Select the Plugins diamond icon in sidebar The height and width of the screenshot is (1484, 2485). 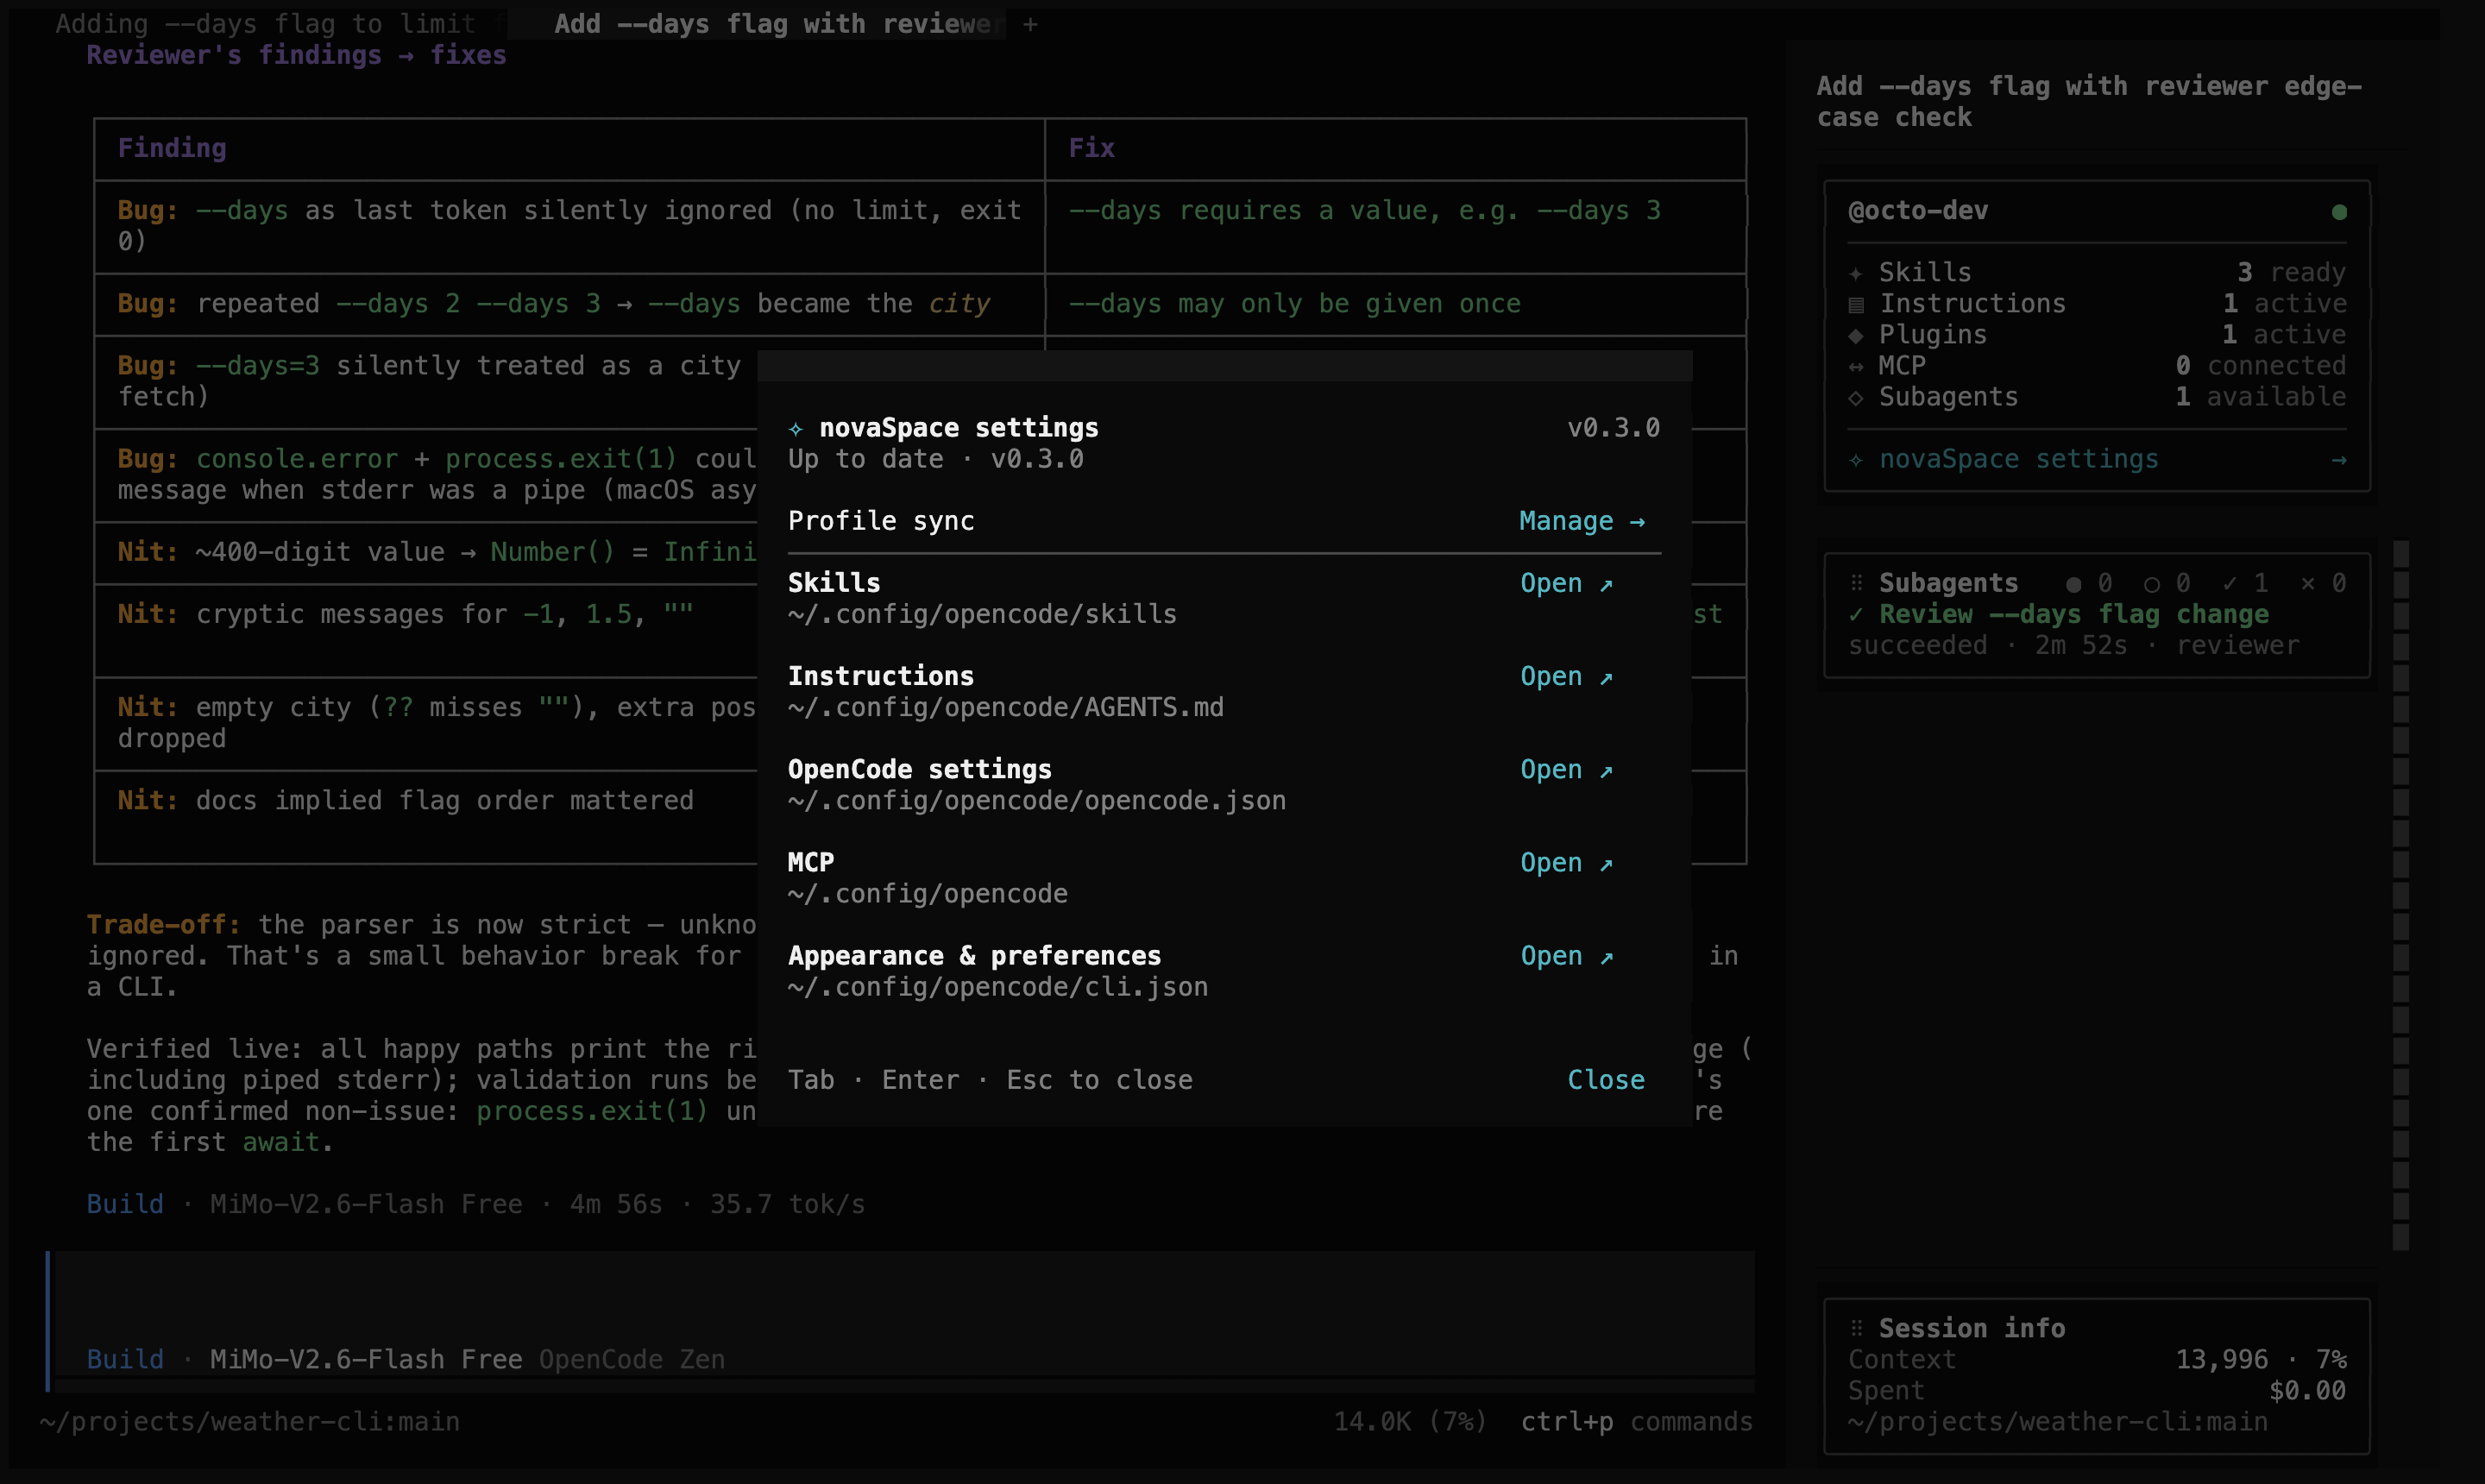(x=1856, y=335)
